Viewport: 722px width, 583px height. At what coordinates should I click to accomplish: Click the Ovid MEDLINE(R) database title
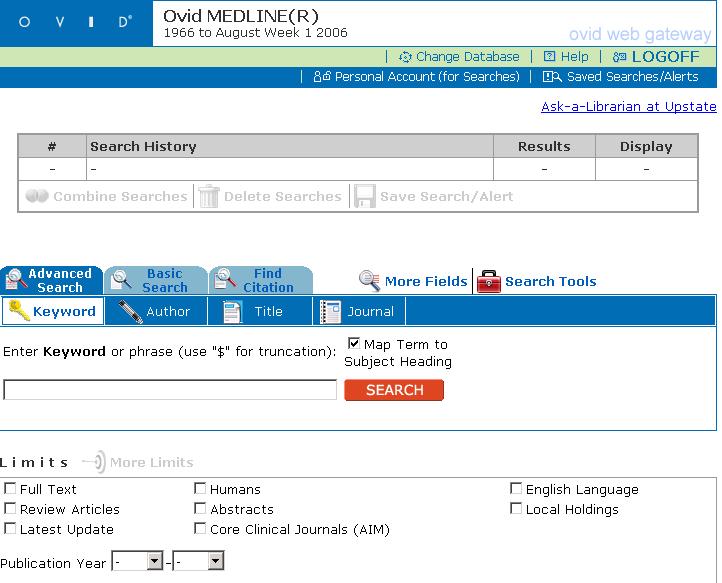241,16
